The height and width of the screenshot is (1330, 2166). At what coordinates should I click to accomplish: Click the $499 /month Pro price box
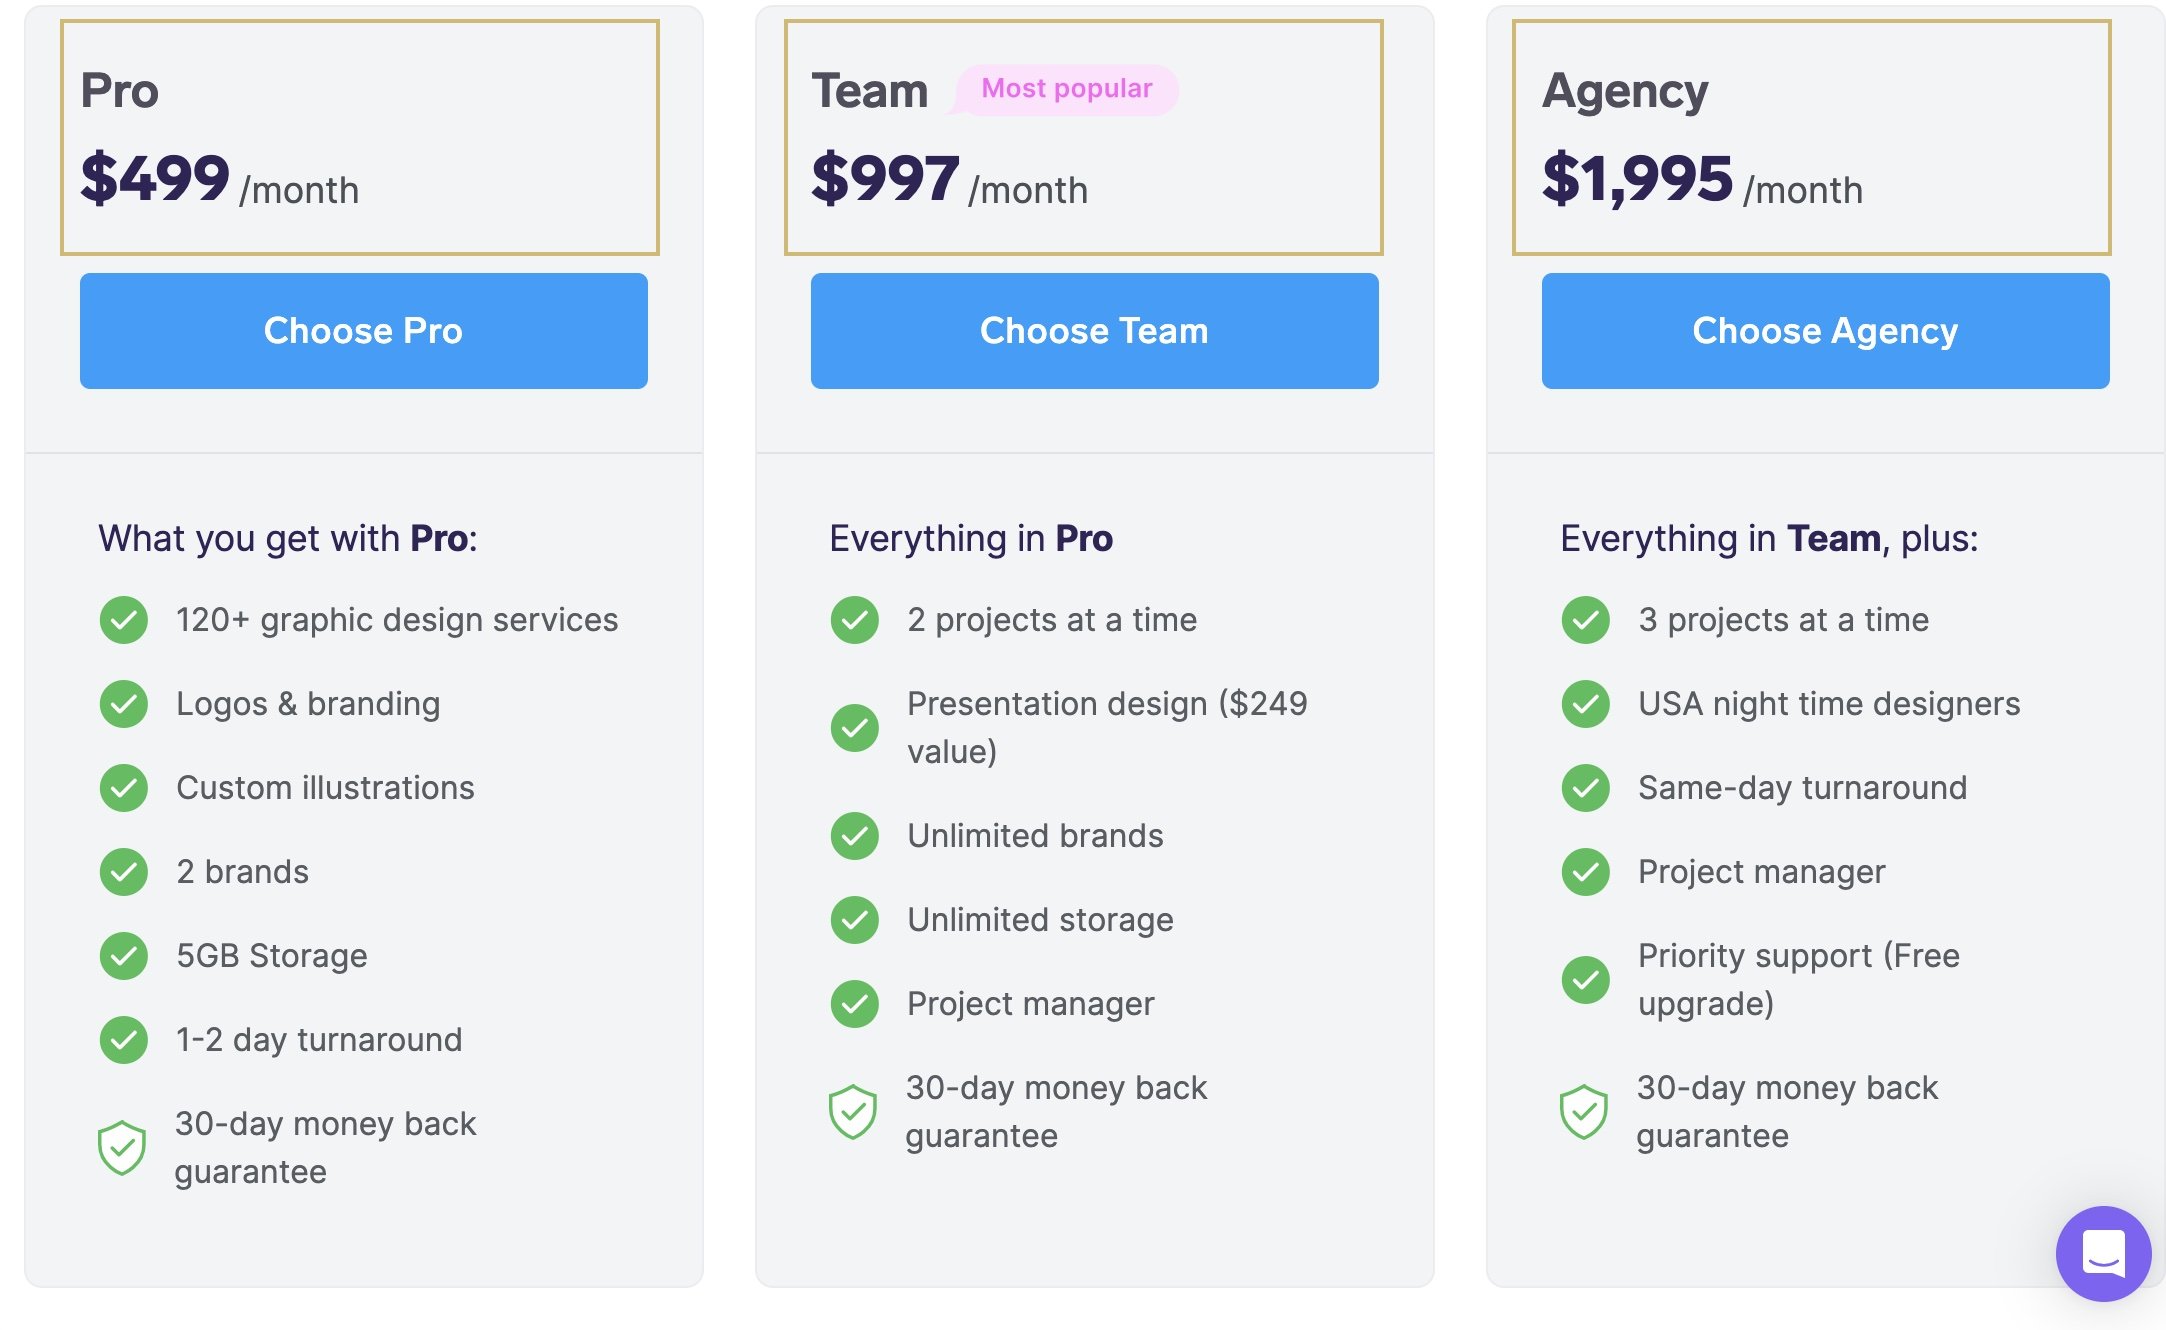coord(360,138)
